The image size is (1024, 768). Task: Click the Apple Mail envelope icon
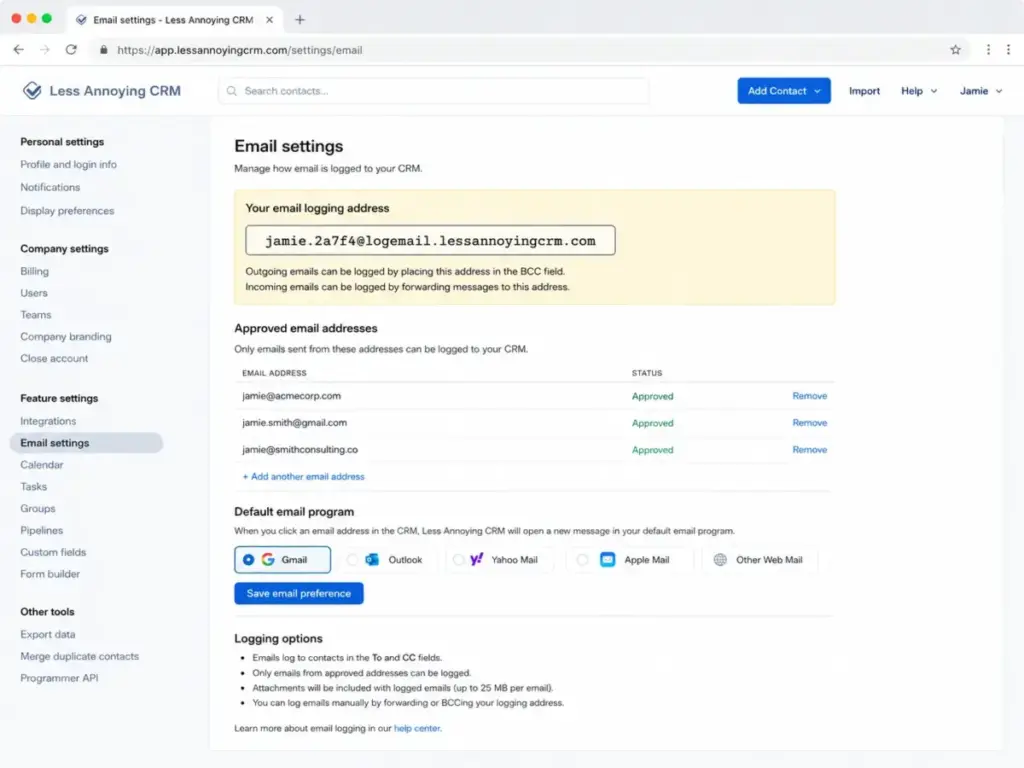607,560
